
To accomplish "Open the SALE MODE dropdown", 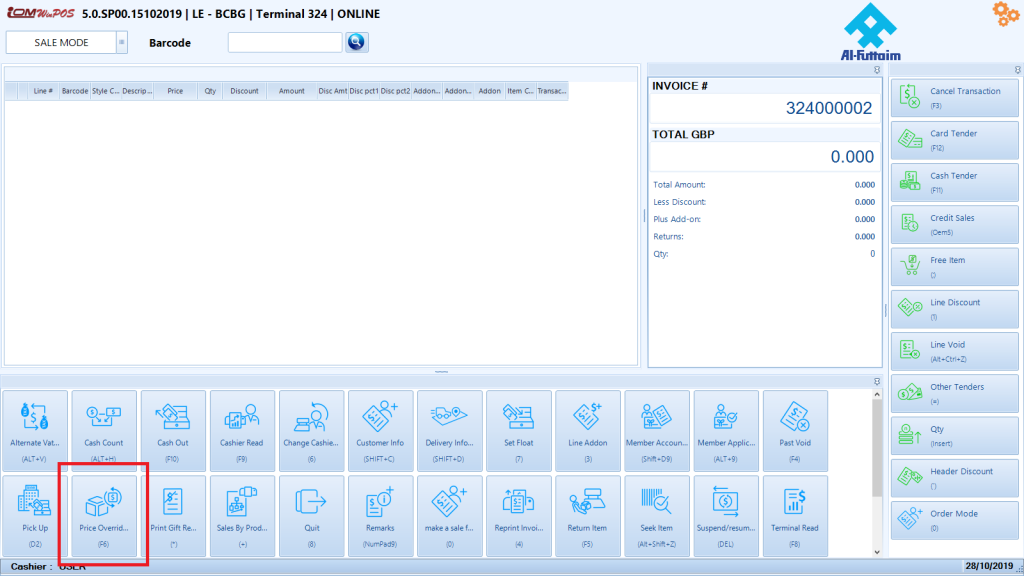I will pos(122,42).
